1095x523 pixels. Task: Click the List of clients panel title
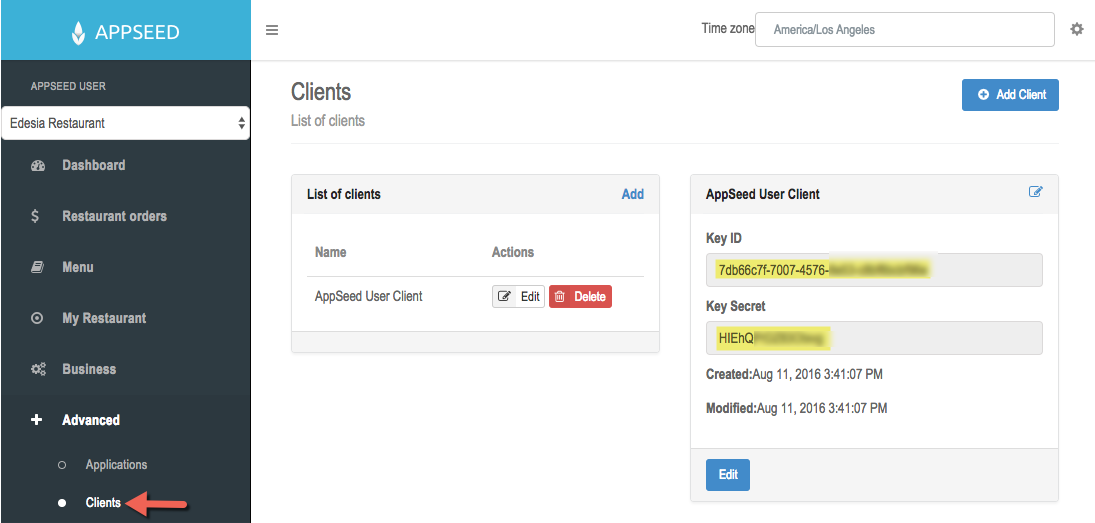point(344,194)
